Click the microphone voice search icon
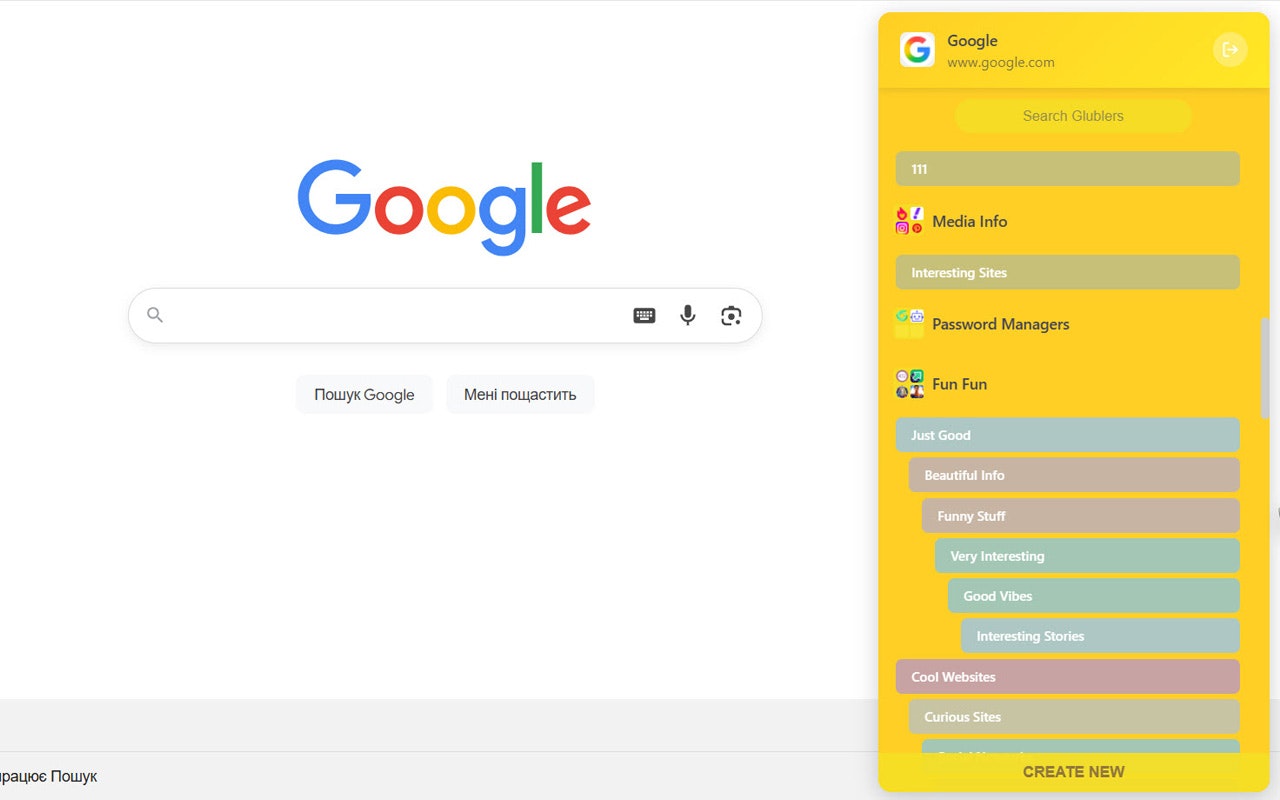Screen dimensions: 1280x800 click(687, 315)
